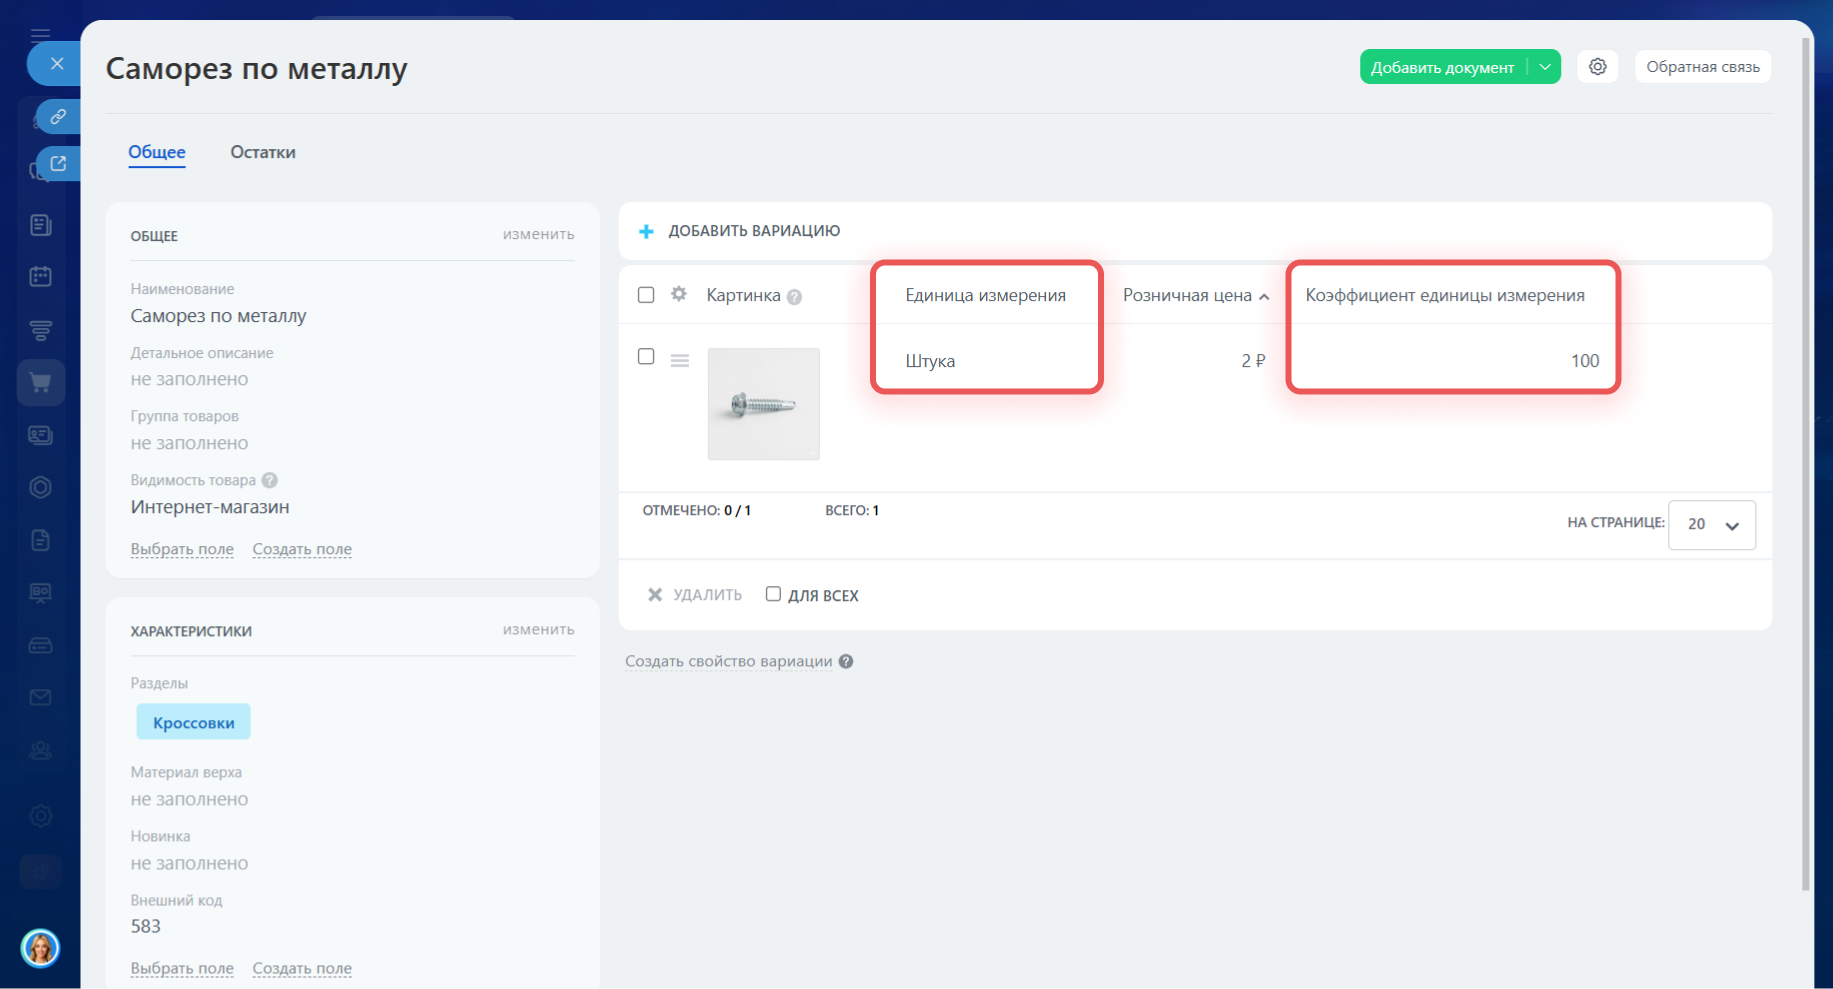Click Создать свойство вариации link
Image resolution: width=1833 pixels, height=989 pixels.
[x=728, y=661]
